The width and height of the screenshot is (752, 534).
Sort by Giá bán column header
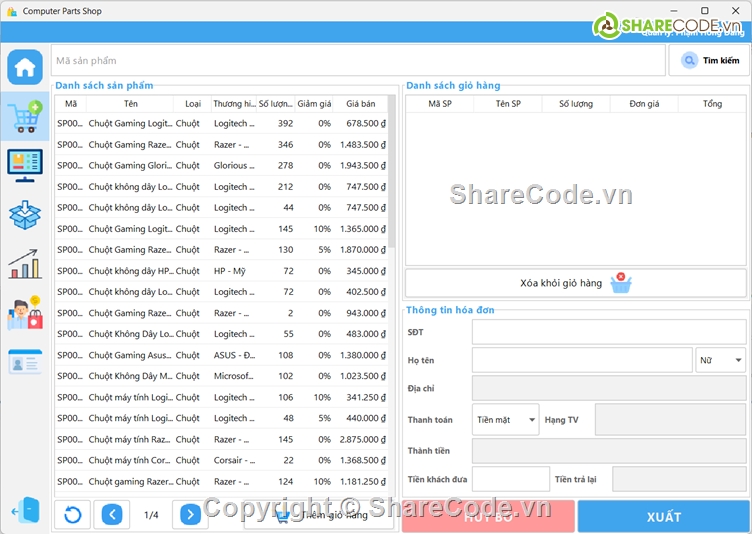[361, 104]
